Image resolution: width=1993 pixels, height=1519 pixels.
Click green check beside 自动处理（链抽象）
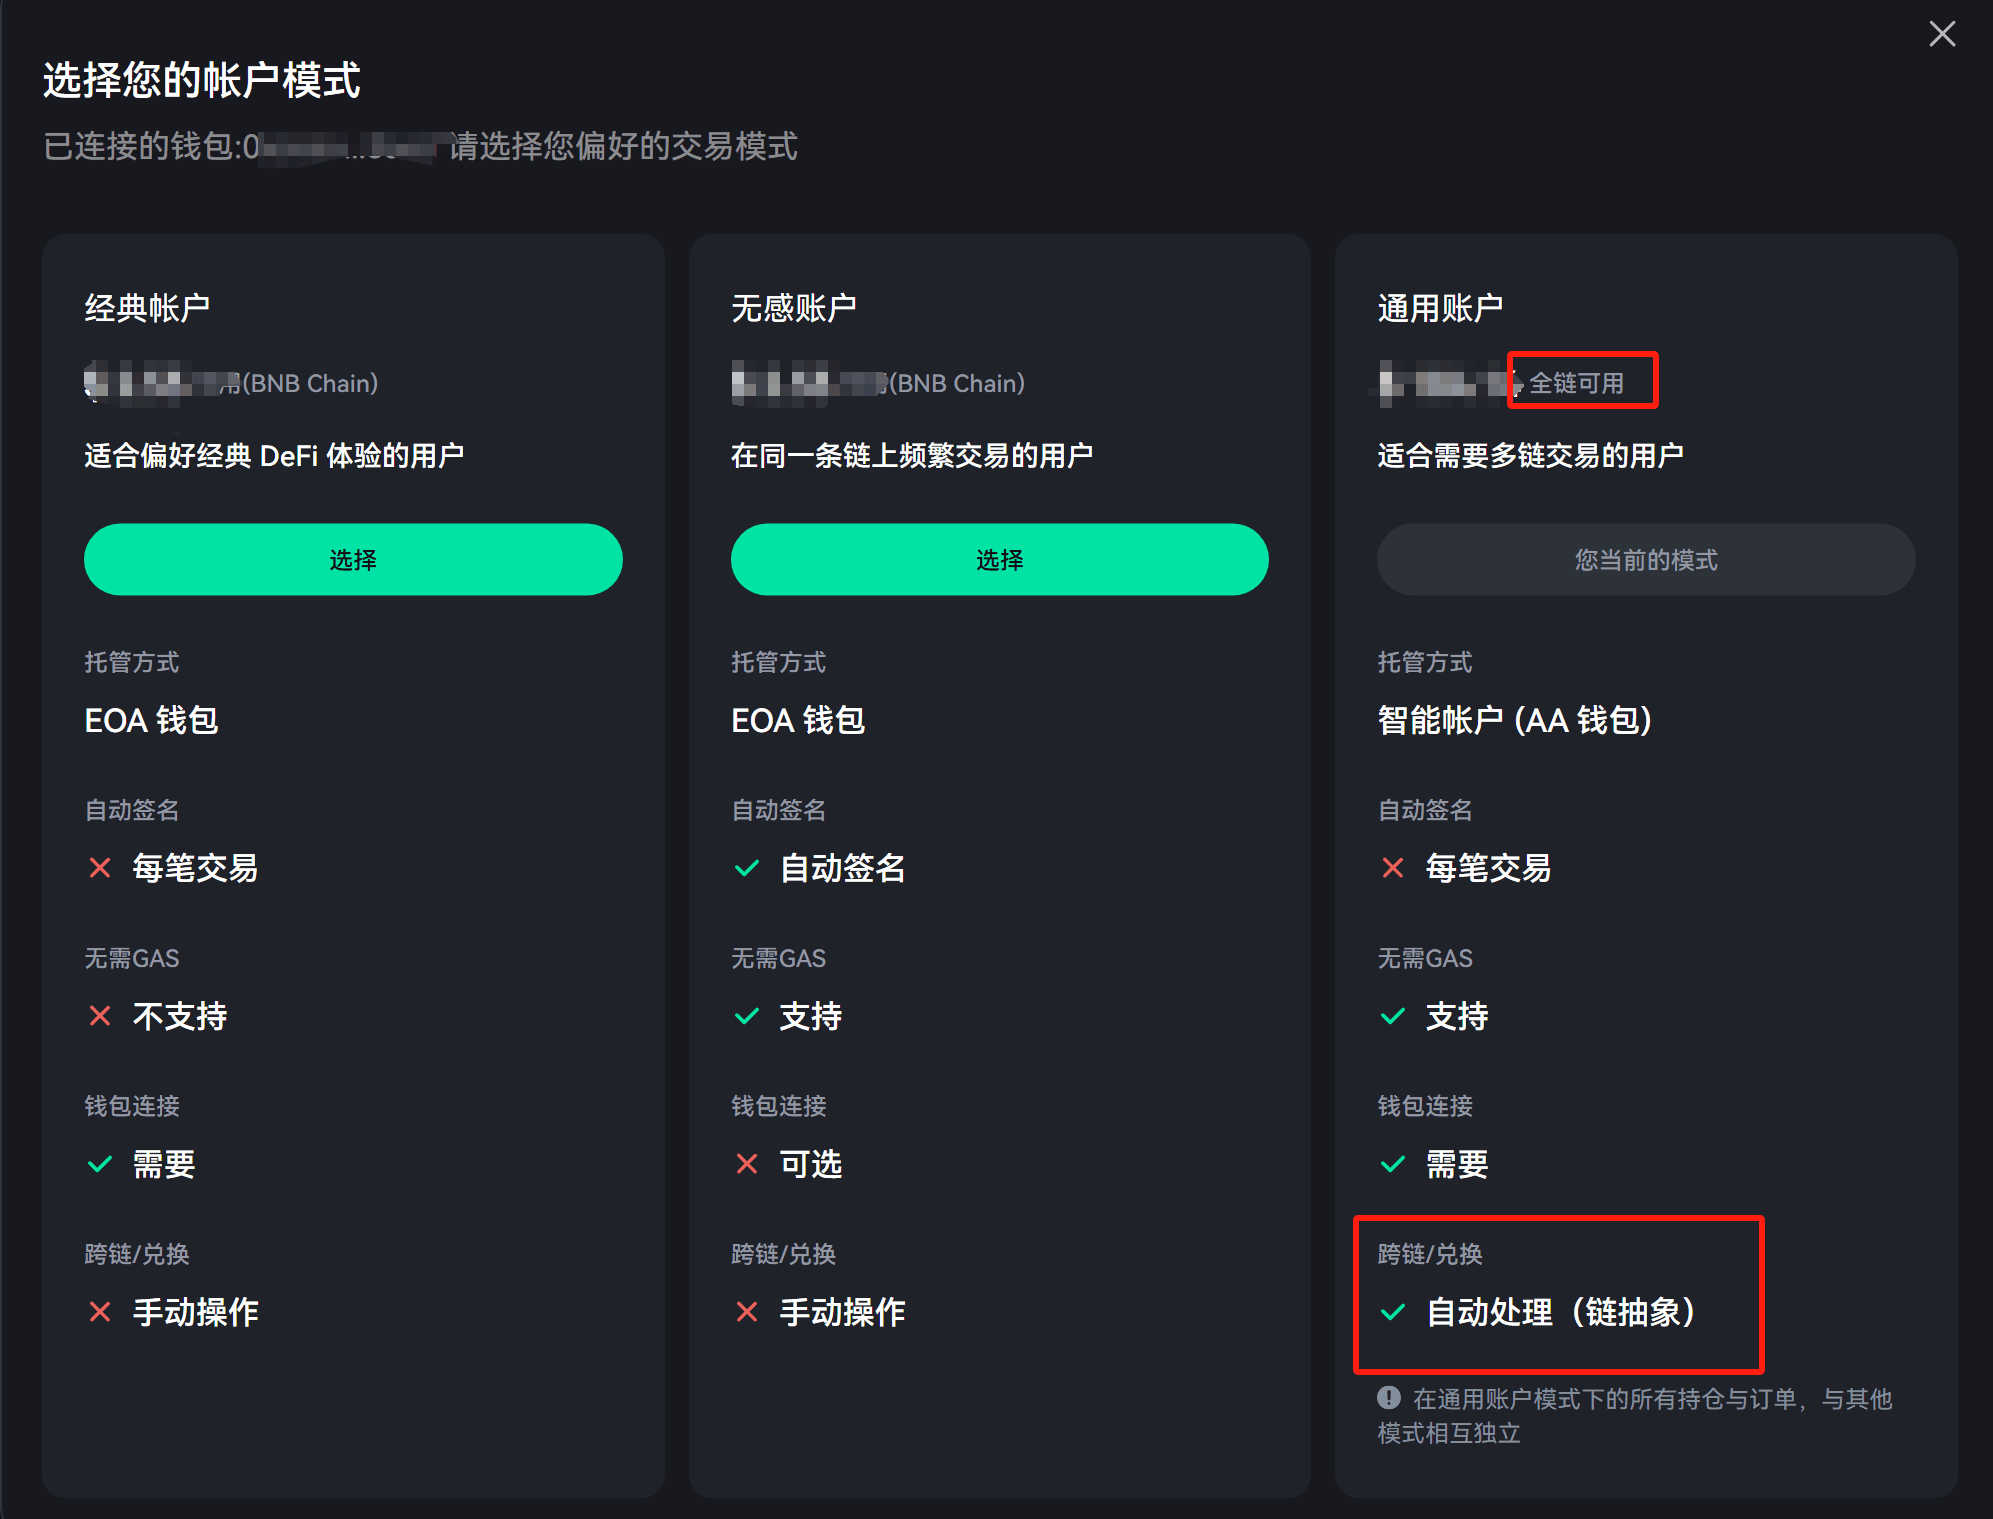pyautogui.click(x=1393, y=1312)
